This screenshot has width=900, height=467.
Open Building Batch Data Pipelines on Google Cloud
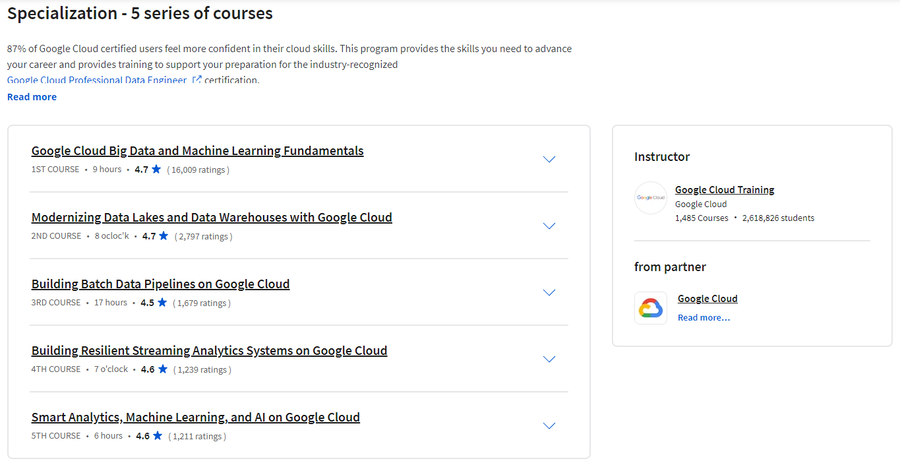point(161,284)
